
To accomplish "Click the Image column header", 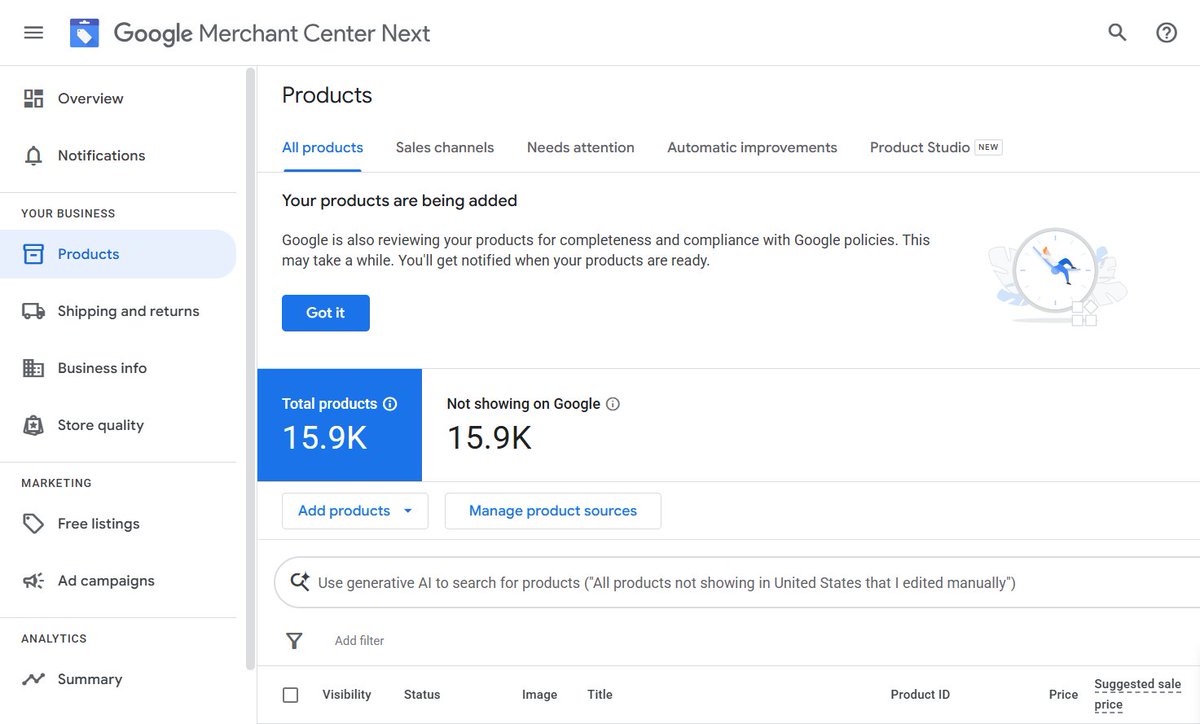I will click(x=540, y=695).
